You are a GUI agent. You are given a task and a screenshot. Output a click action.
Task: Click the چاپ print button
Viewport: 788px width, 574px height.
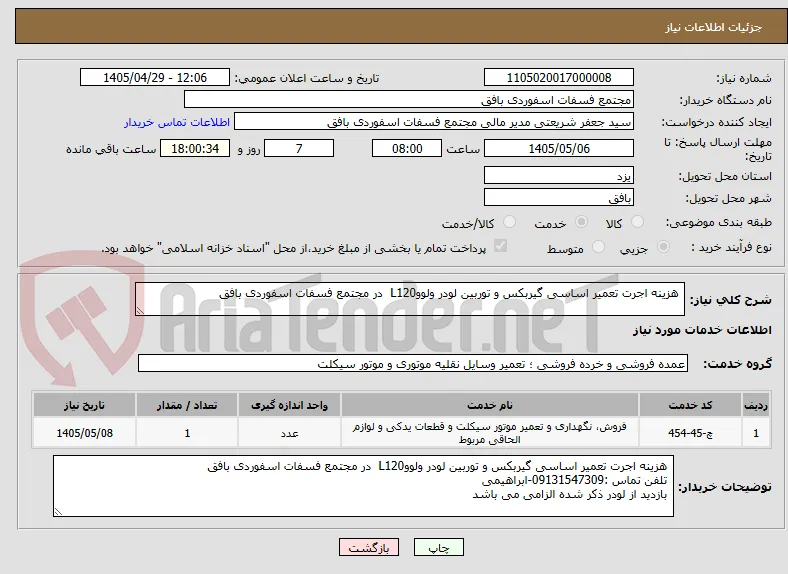pyautogui.click(x=439, y=547)
